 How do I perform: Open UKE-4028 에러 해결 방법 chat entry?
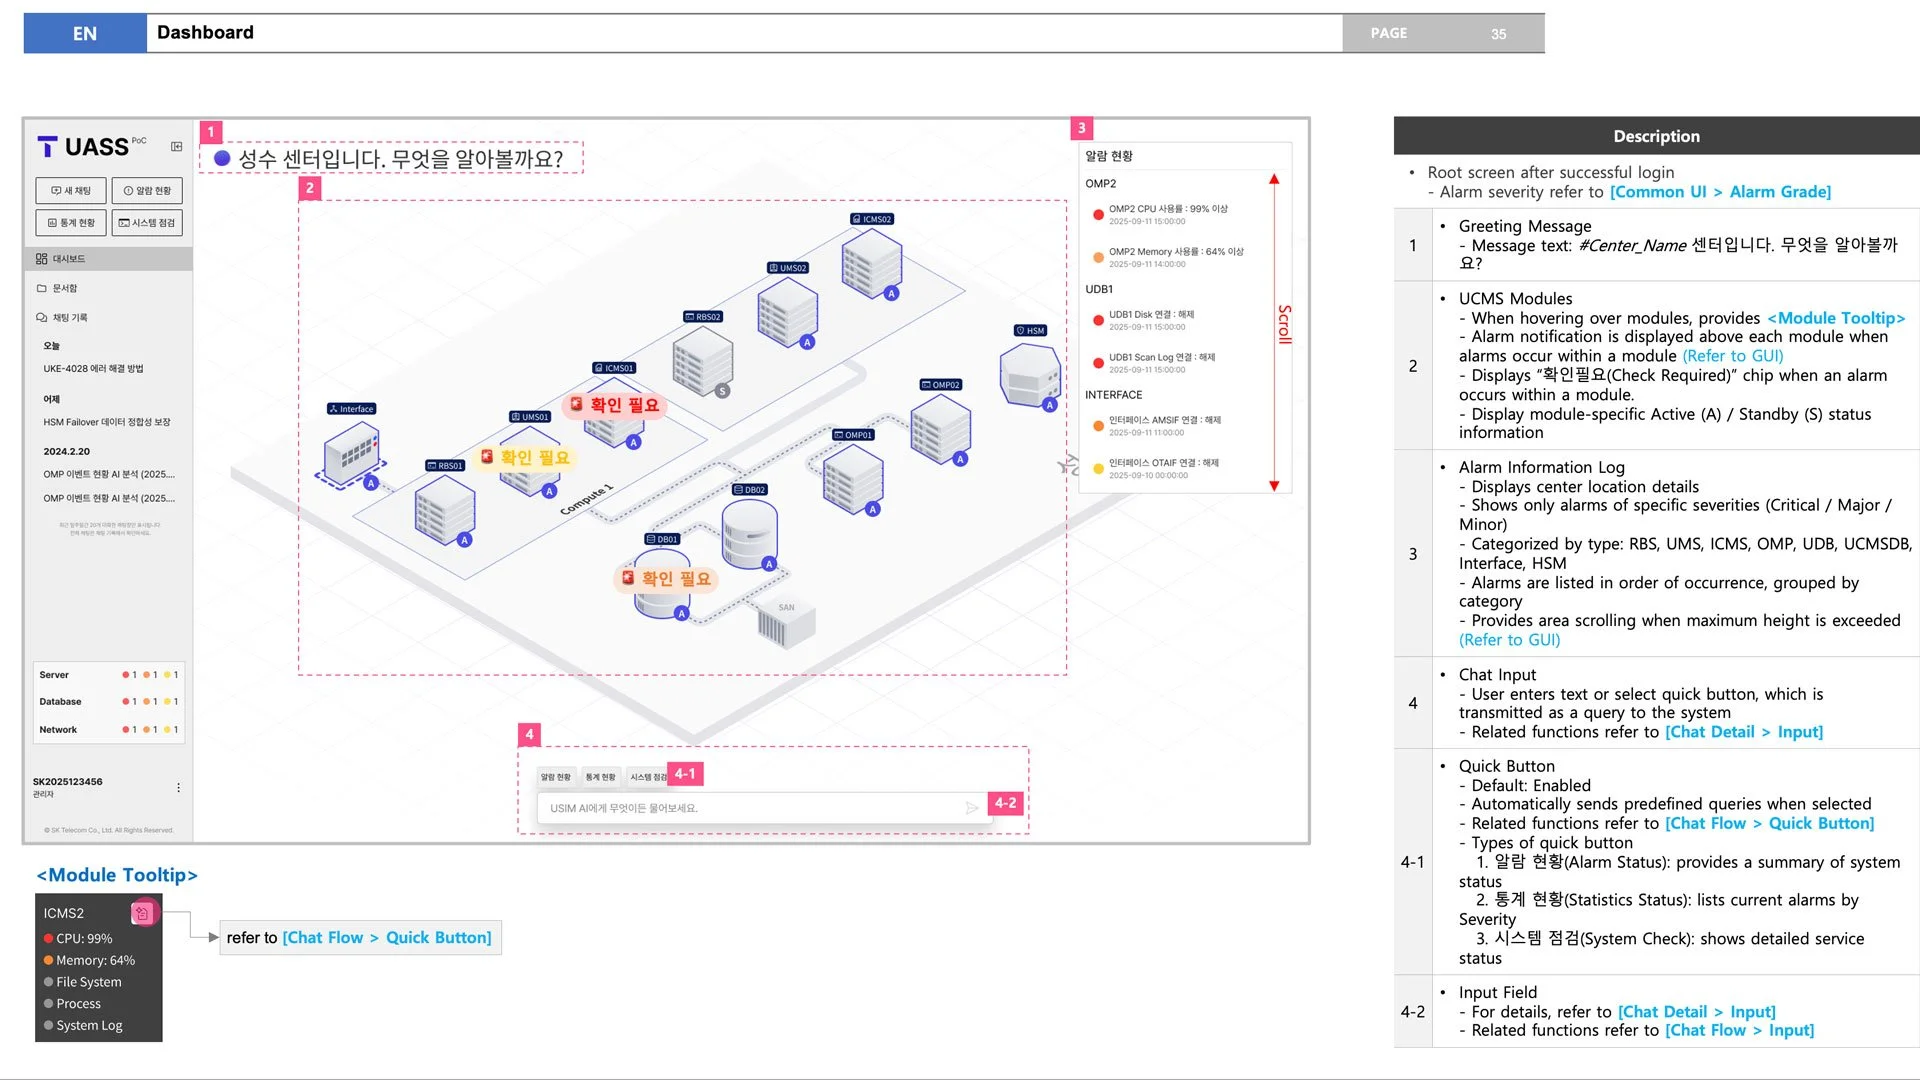point(93,369)
